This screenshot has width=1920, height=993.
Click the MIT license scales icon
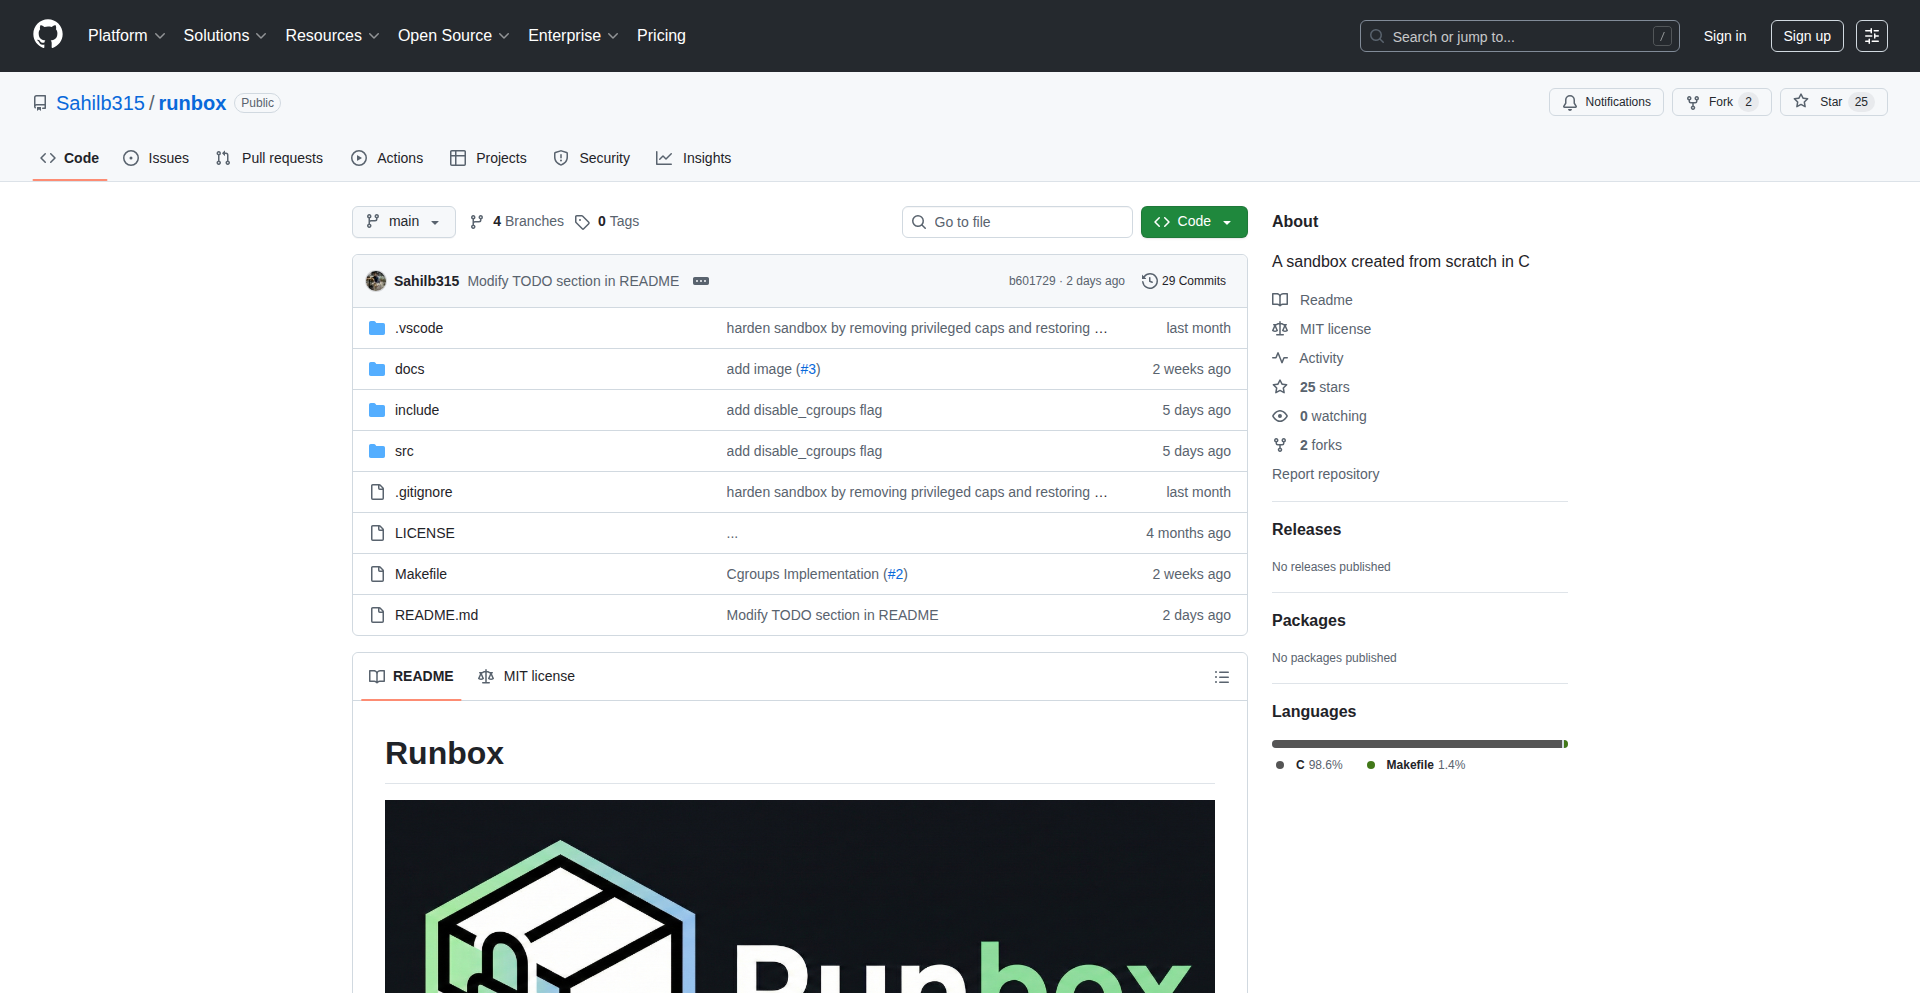(1280, 328)
